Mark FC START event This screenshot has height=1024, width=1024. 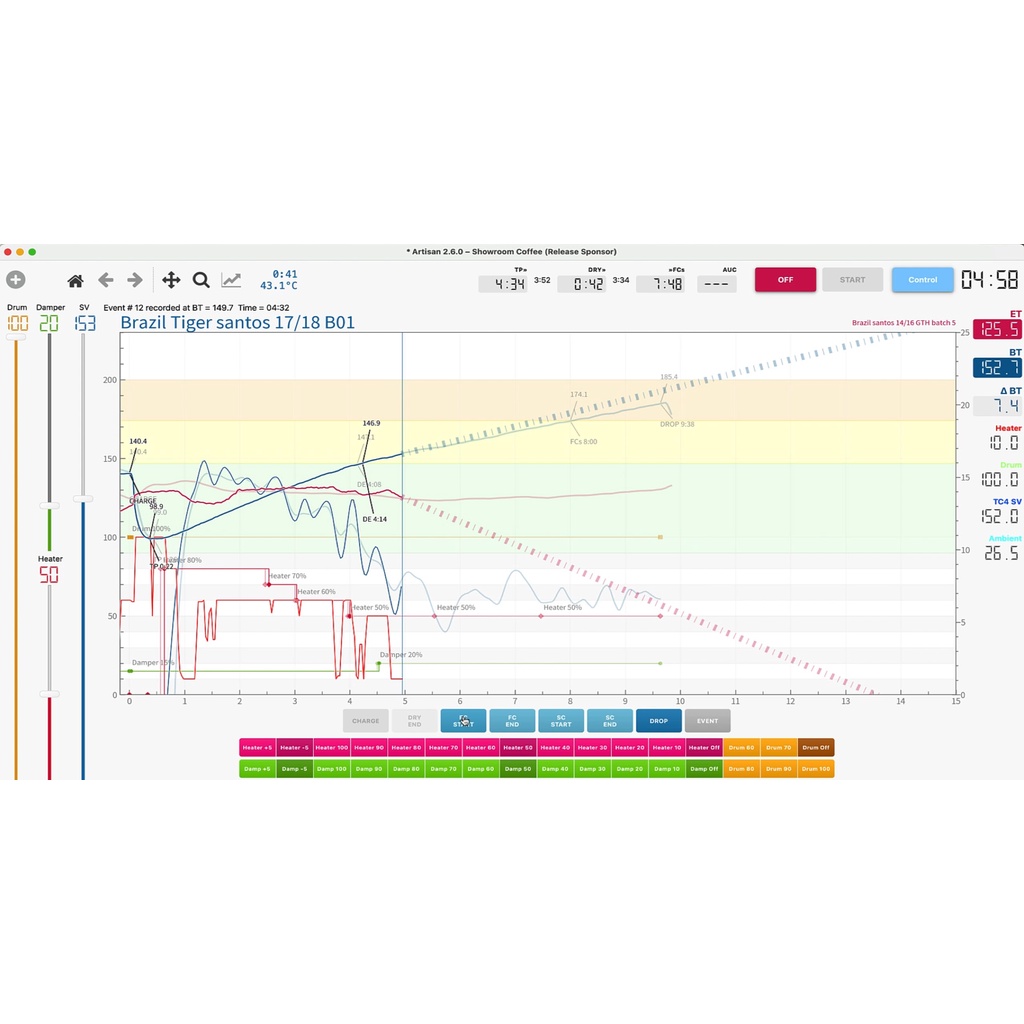(463, 721)
